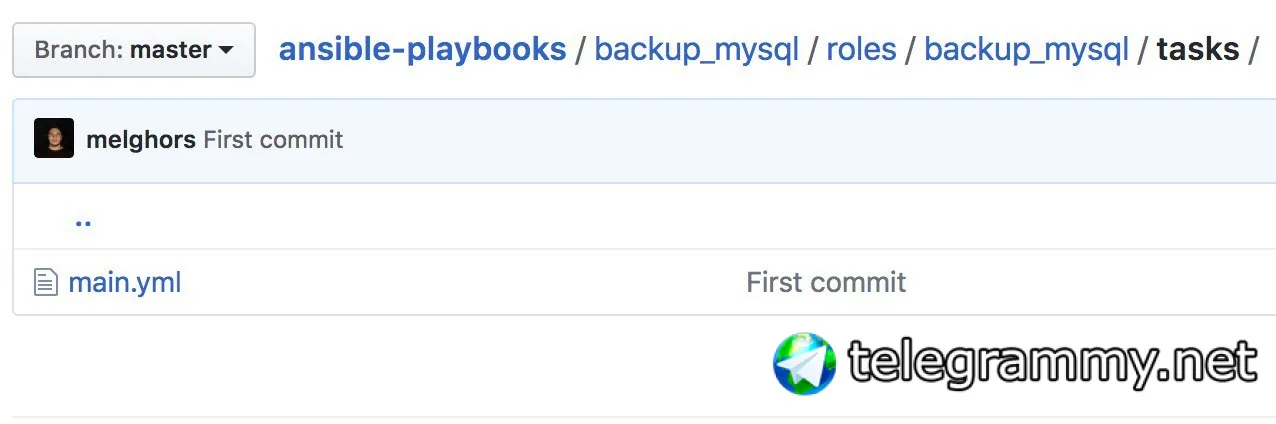
Task: Go up via the '..' parent directory link
Action: 83,221
